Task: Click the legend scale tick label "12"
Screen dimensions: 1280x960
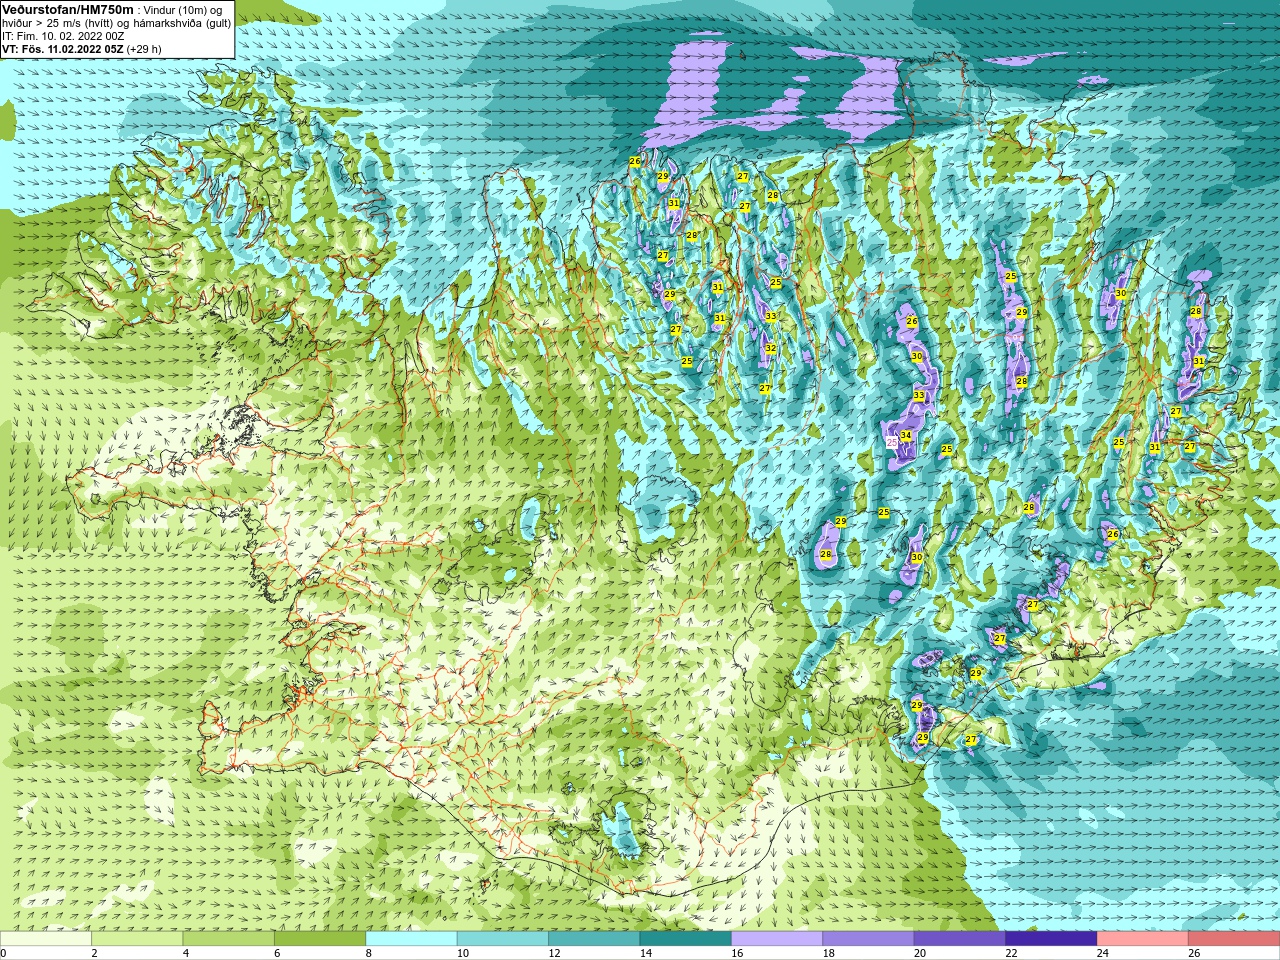Action: [554, 953]
